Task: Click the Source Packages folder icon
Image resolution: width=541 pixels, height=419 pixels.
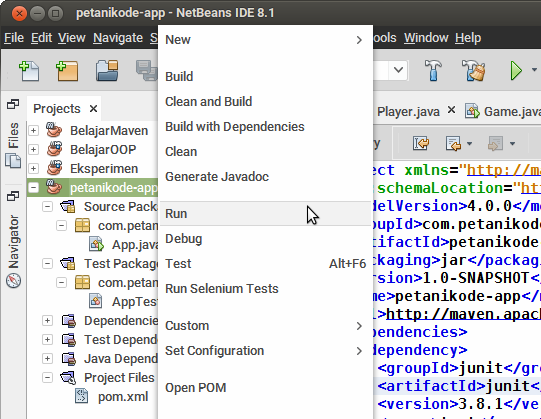Action: point(68,206)
